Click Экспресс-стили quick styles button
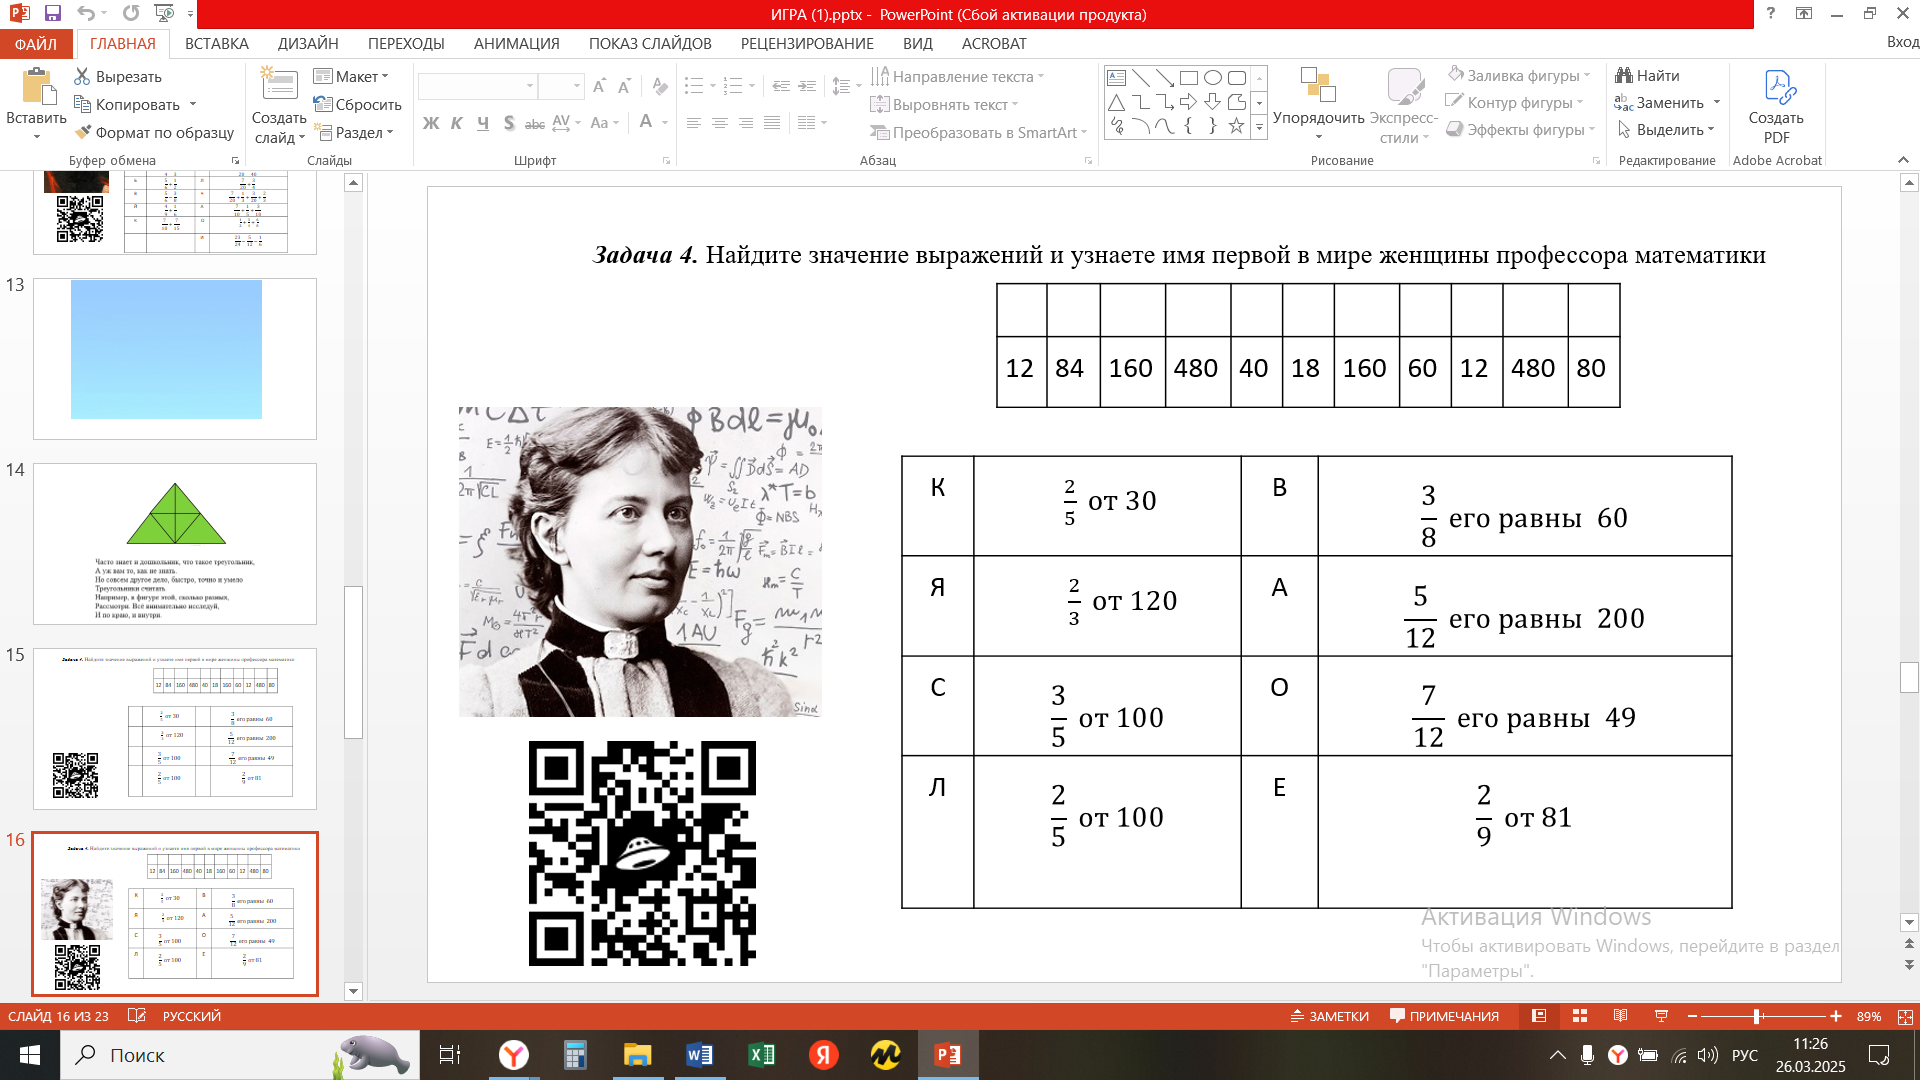Screen dimensions: 1920x1080 [x=1405, y=105]
